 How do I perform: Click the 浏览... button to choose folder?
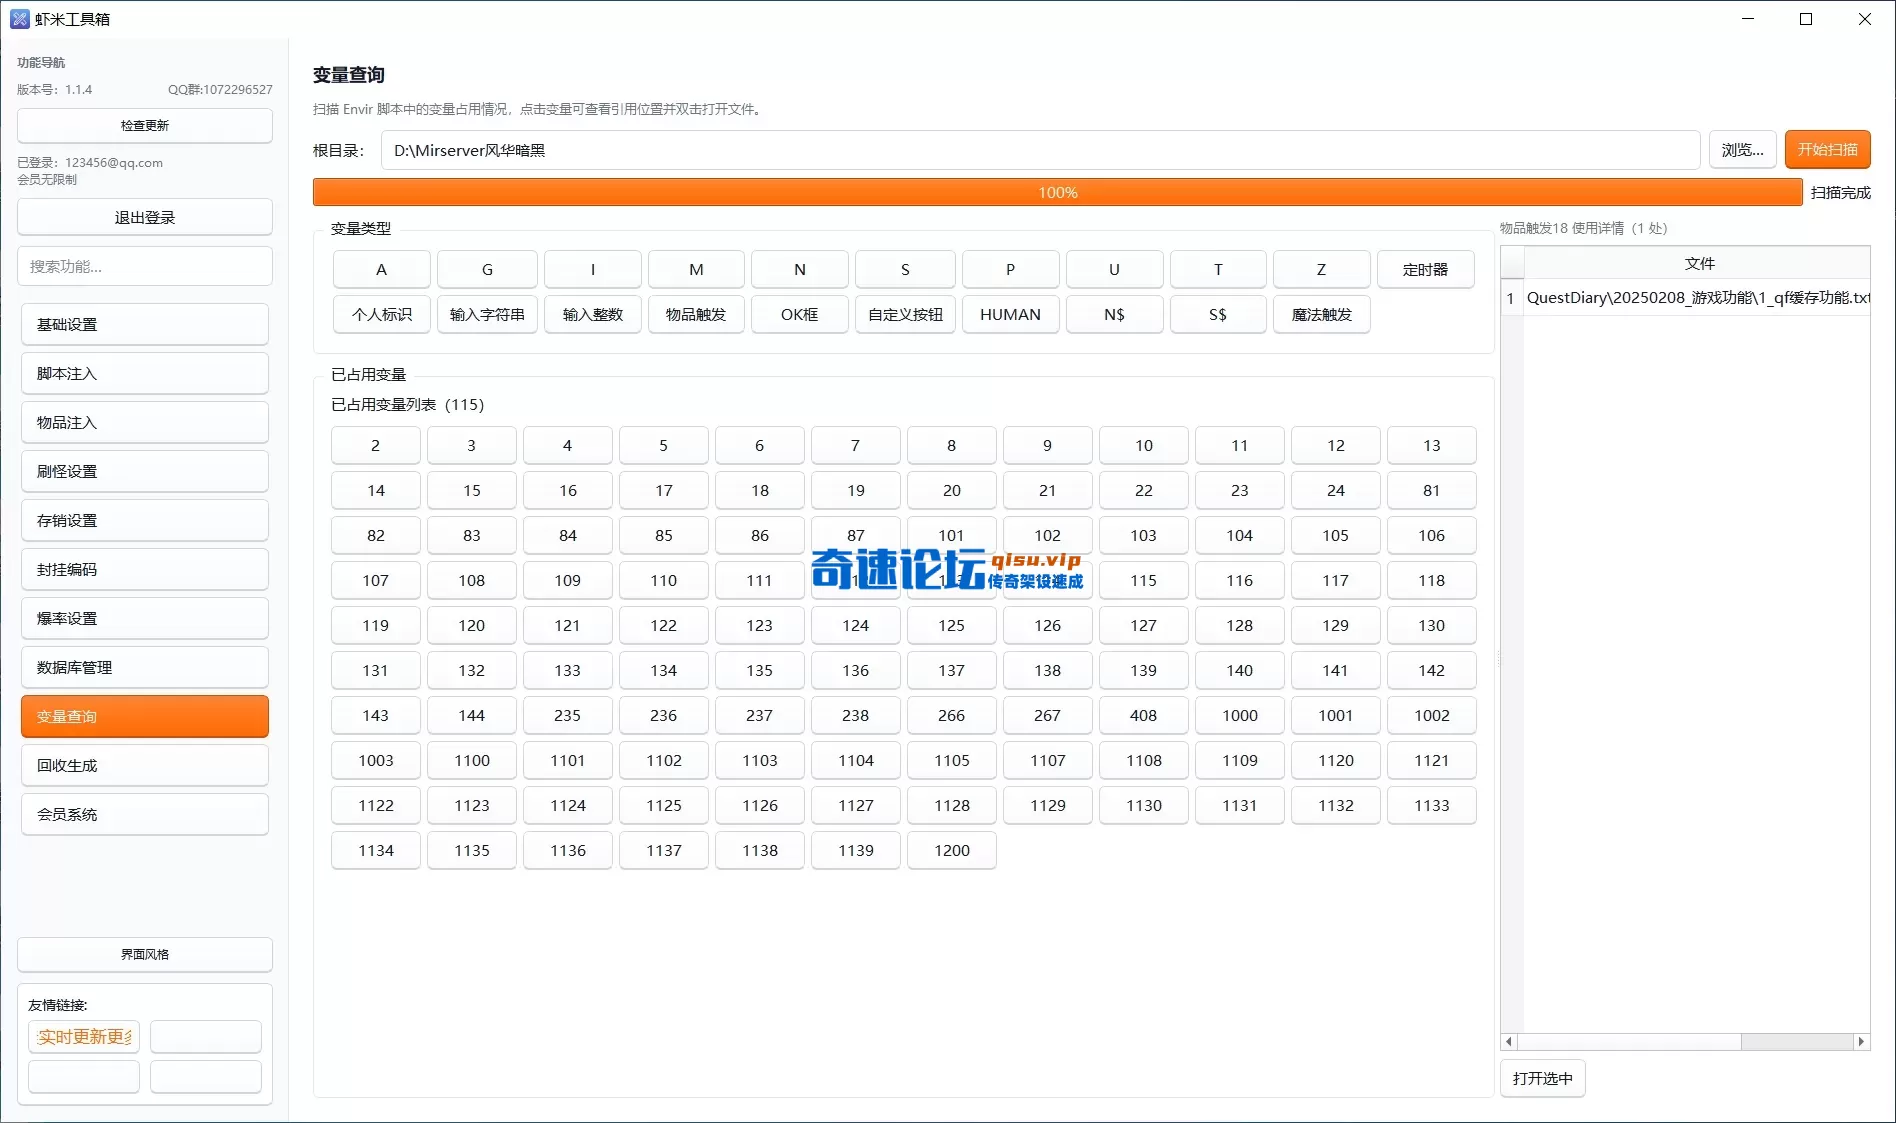tap(1742, 150)
